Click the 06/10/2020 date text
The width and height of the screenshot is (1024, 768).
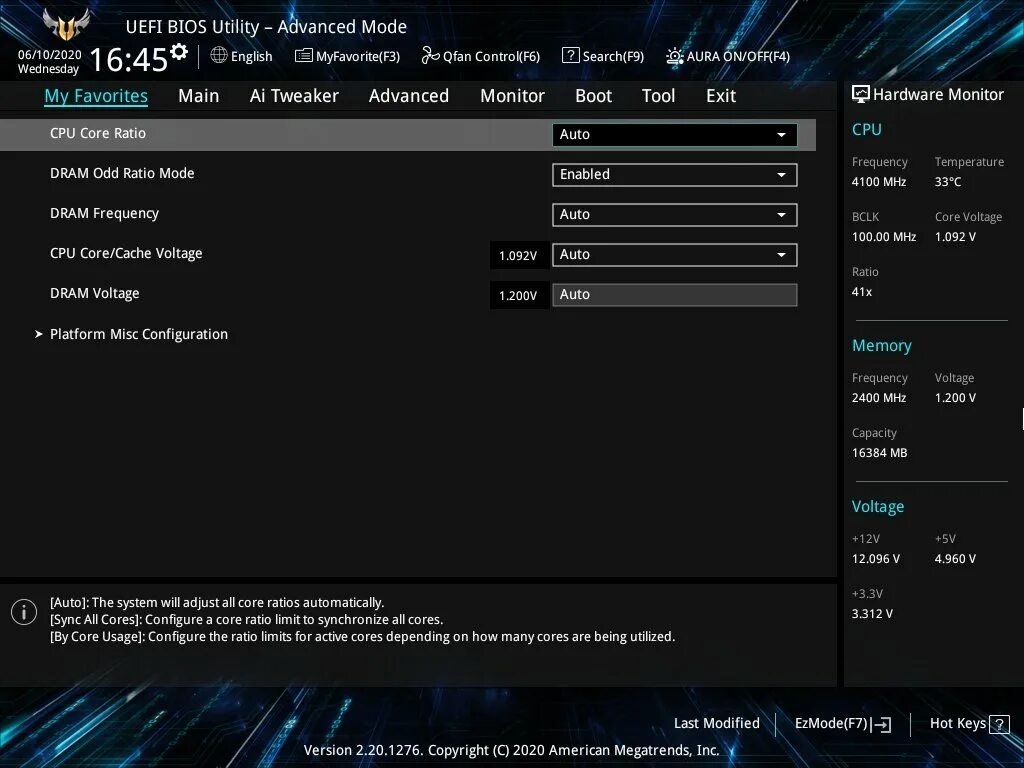tap(50, 55)
